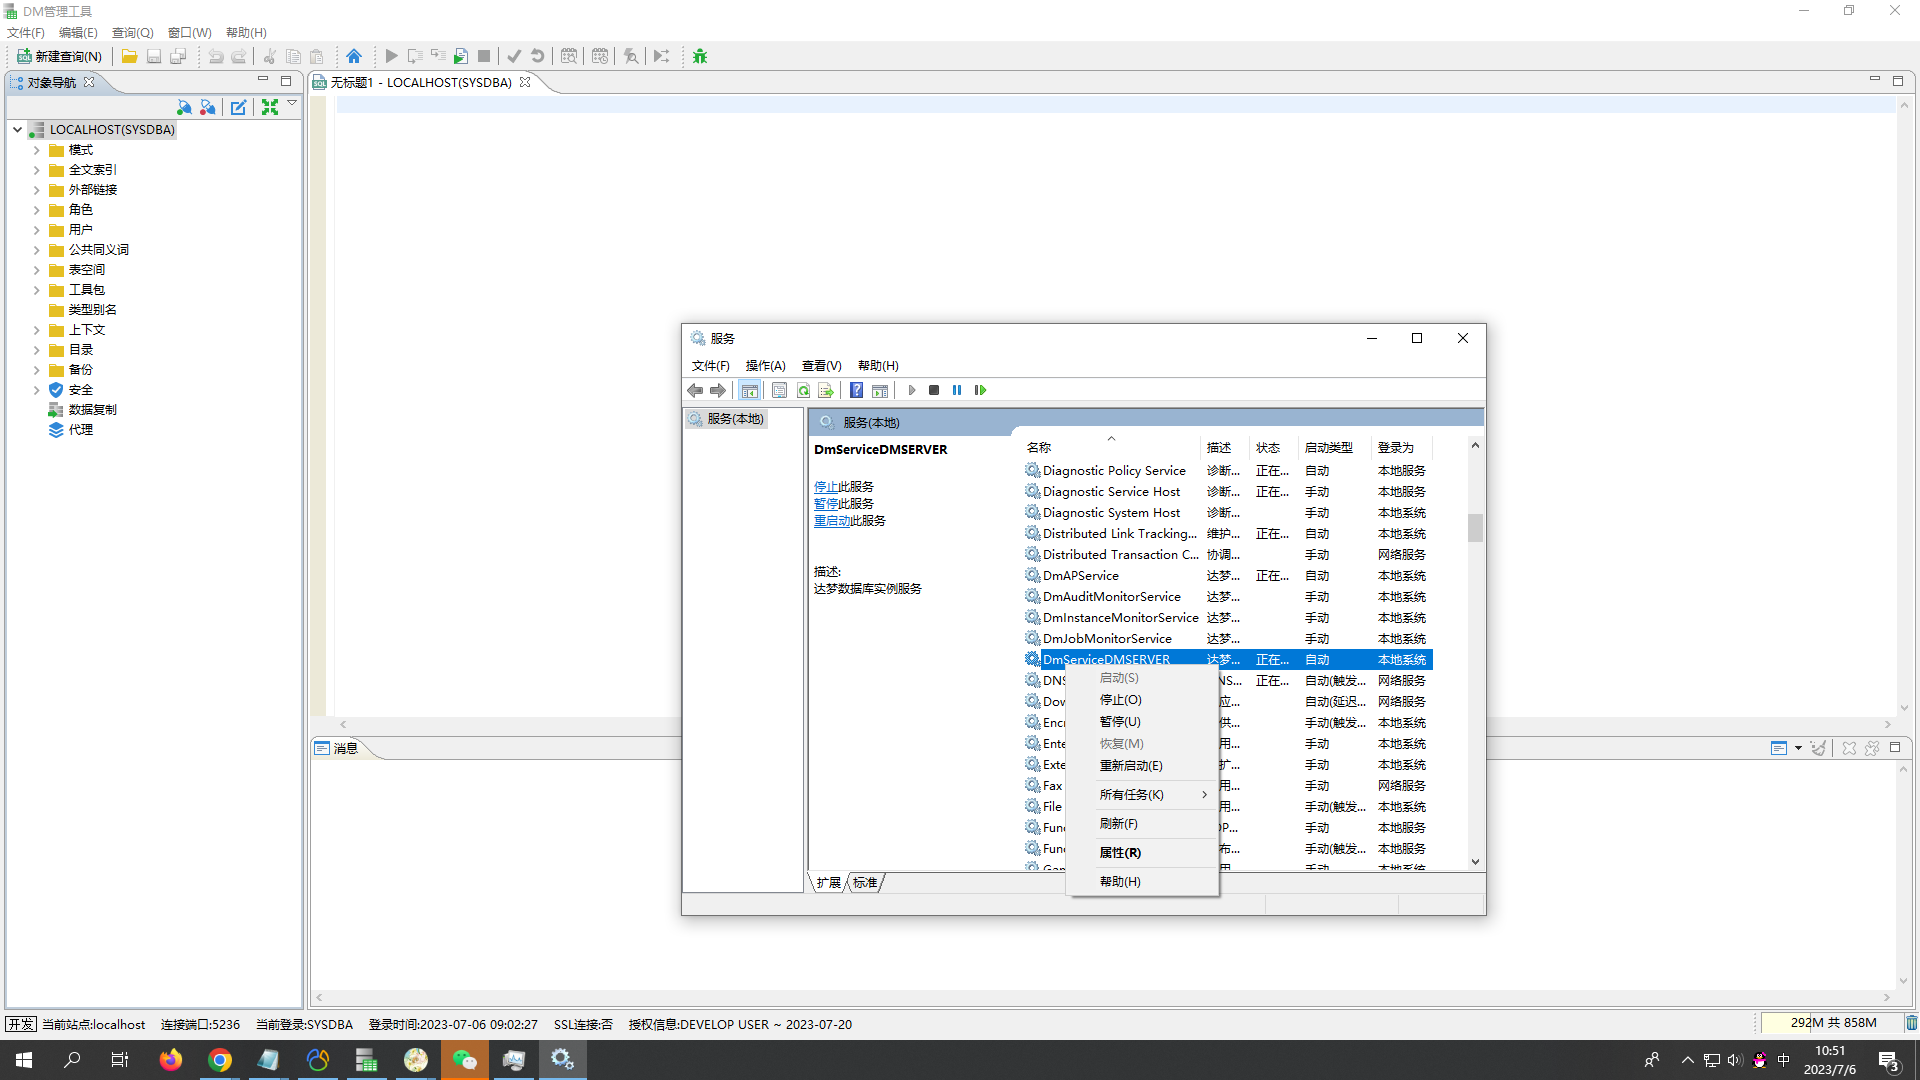Screen dimensions: 1920x1080
Task: Select 属性(R) from the context menu
Action: click(x=1120, y=853)
